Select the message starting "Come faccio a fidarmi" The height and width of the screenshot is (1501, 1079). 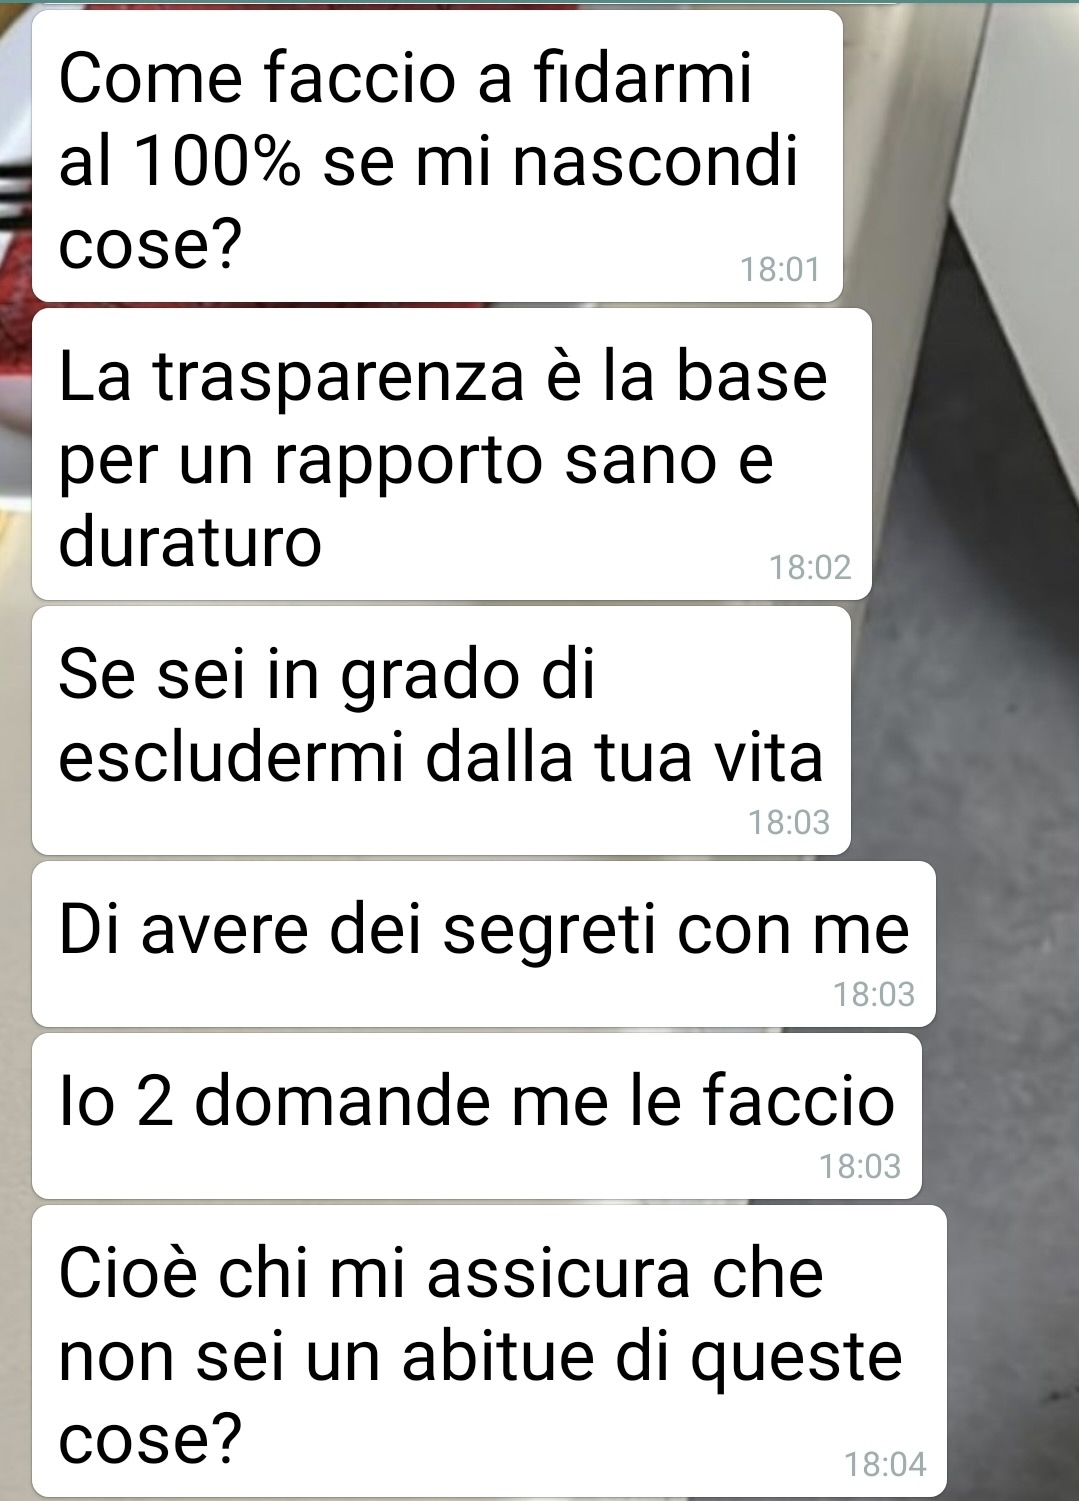(x=437, y=155)
